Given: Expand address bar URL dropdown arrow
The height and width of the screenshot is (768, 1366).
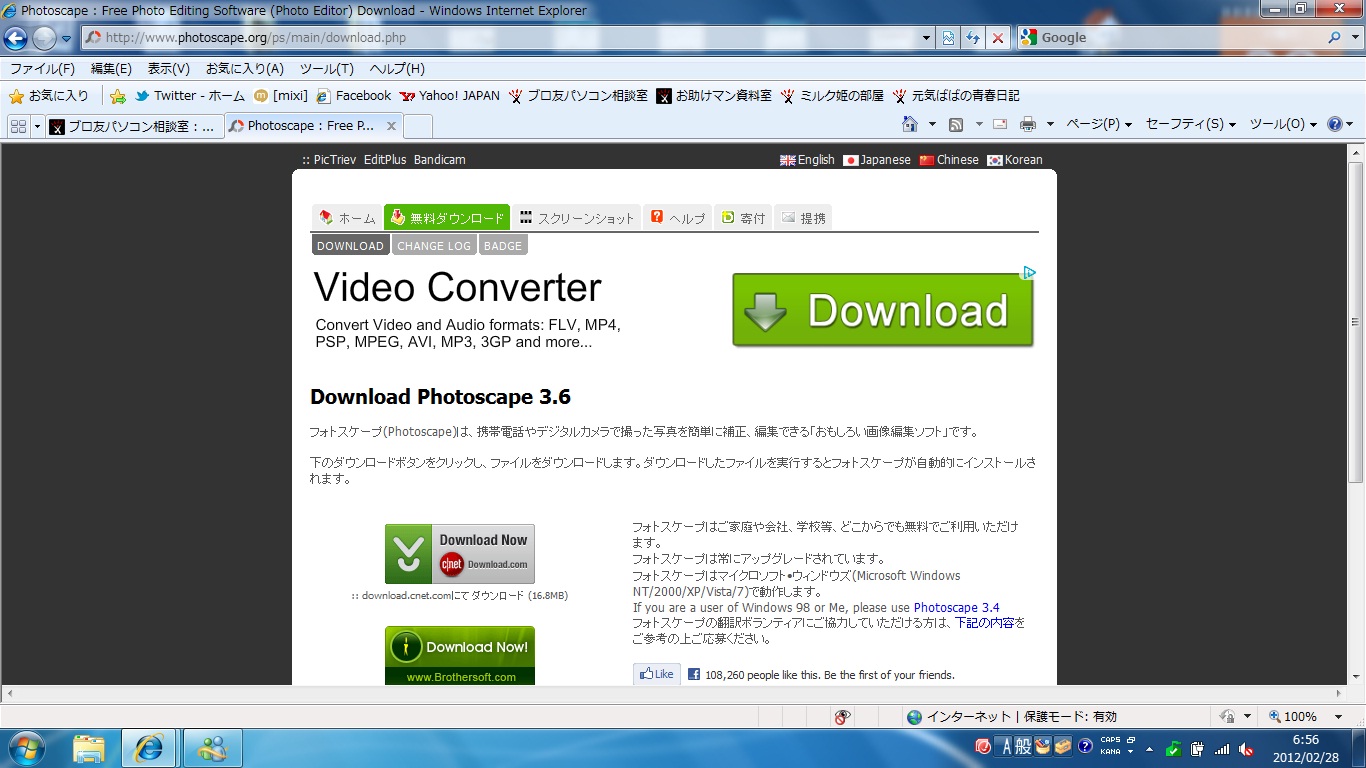Looking at the screenshot, I should pos(927,38).
